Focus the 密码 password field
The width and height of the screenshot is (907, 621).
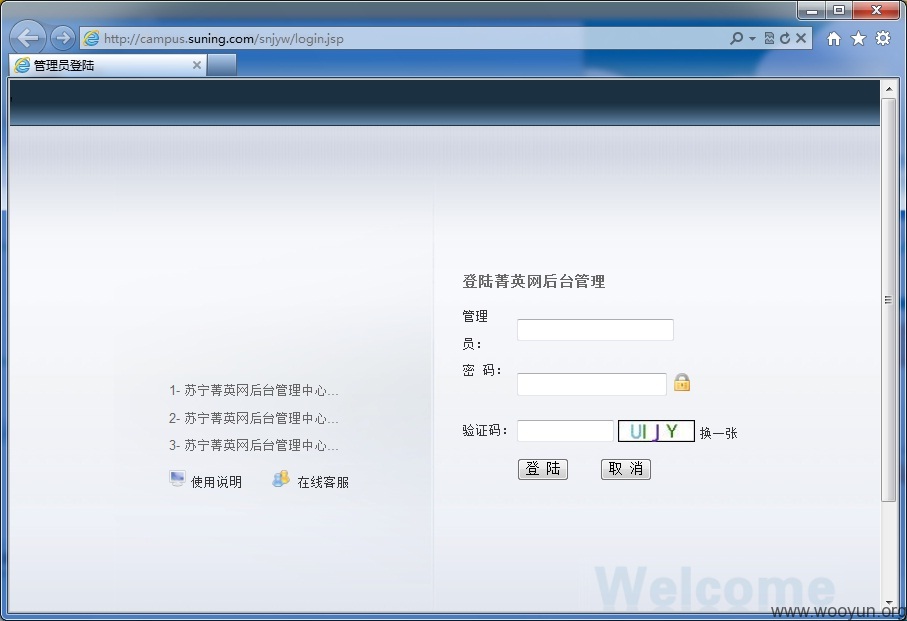(x=592, y=385)
